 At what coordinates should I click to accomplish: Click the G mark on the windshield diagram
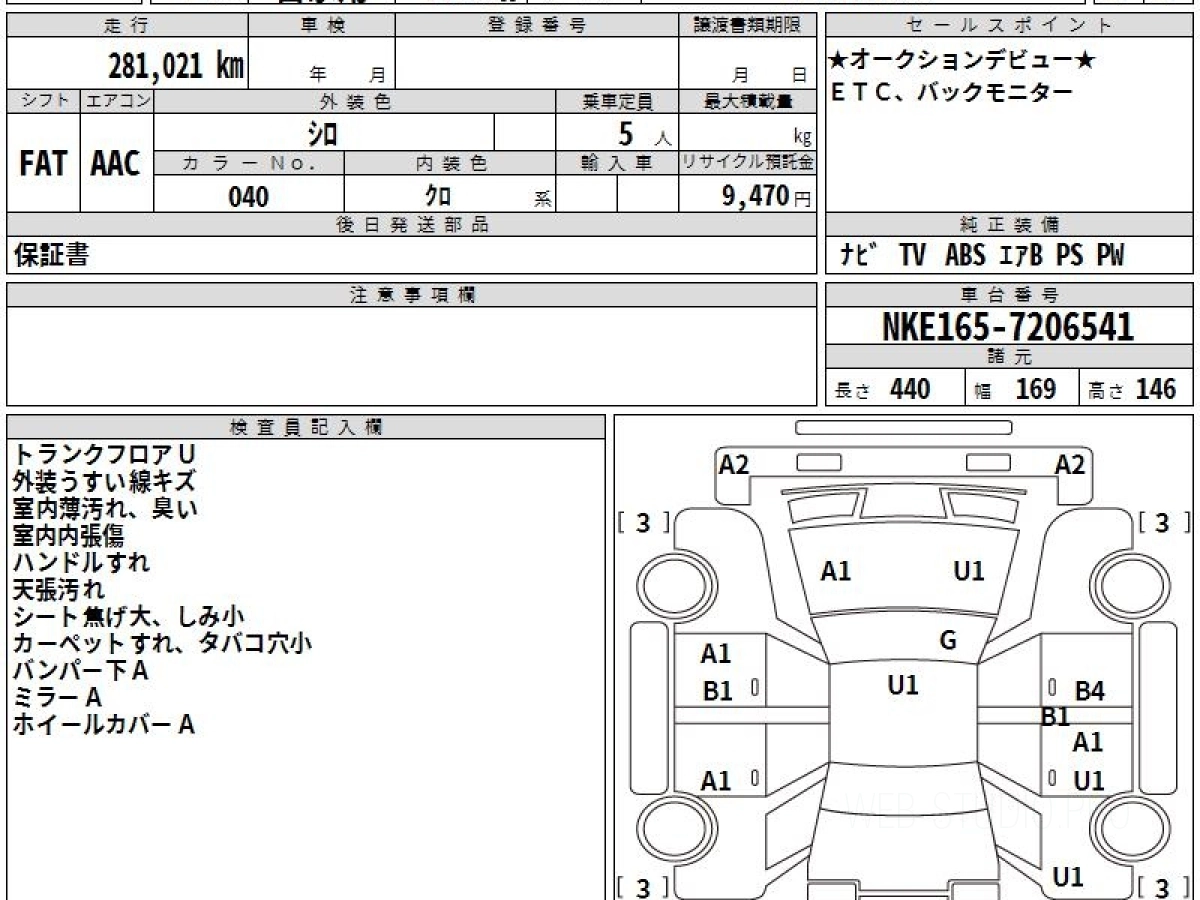948,641
